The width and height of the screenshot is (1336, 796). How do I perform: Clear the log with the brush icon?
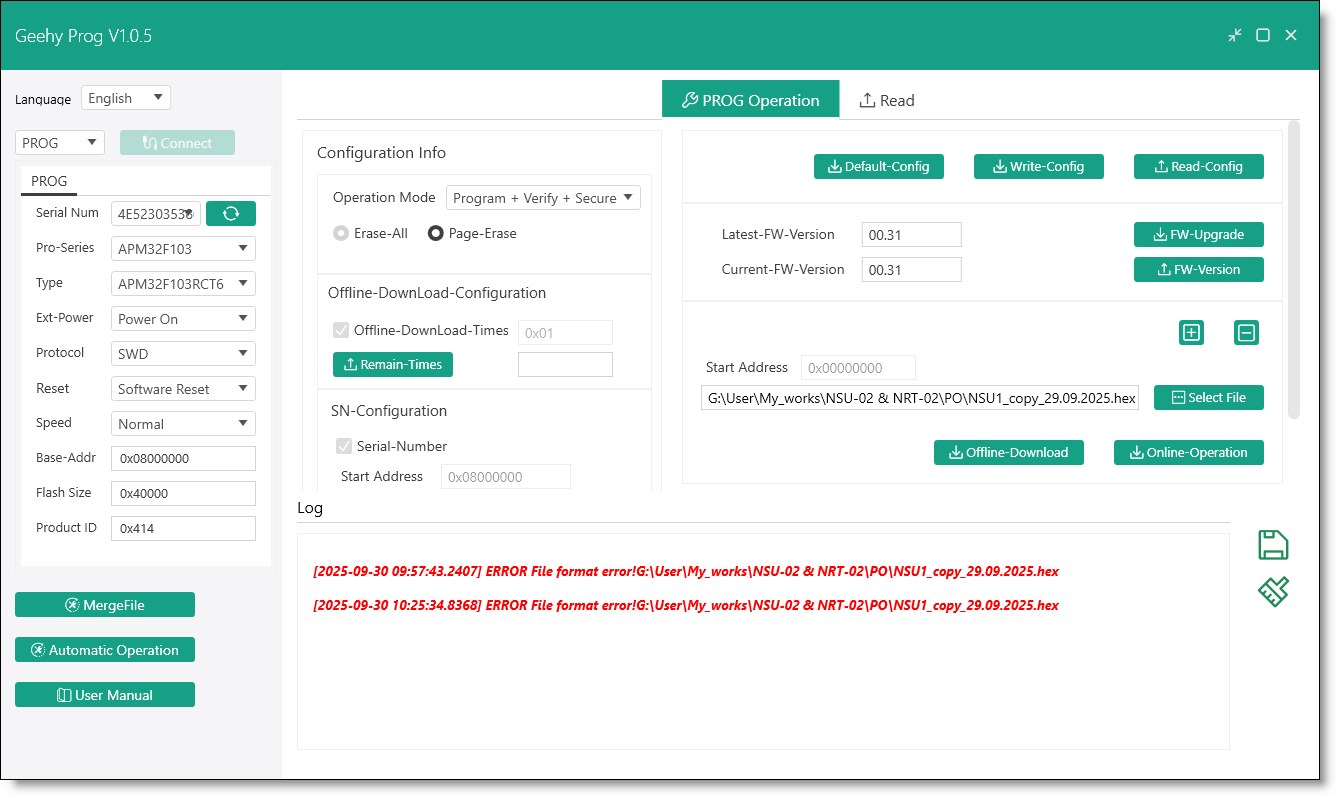pos(1272,591)
